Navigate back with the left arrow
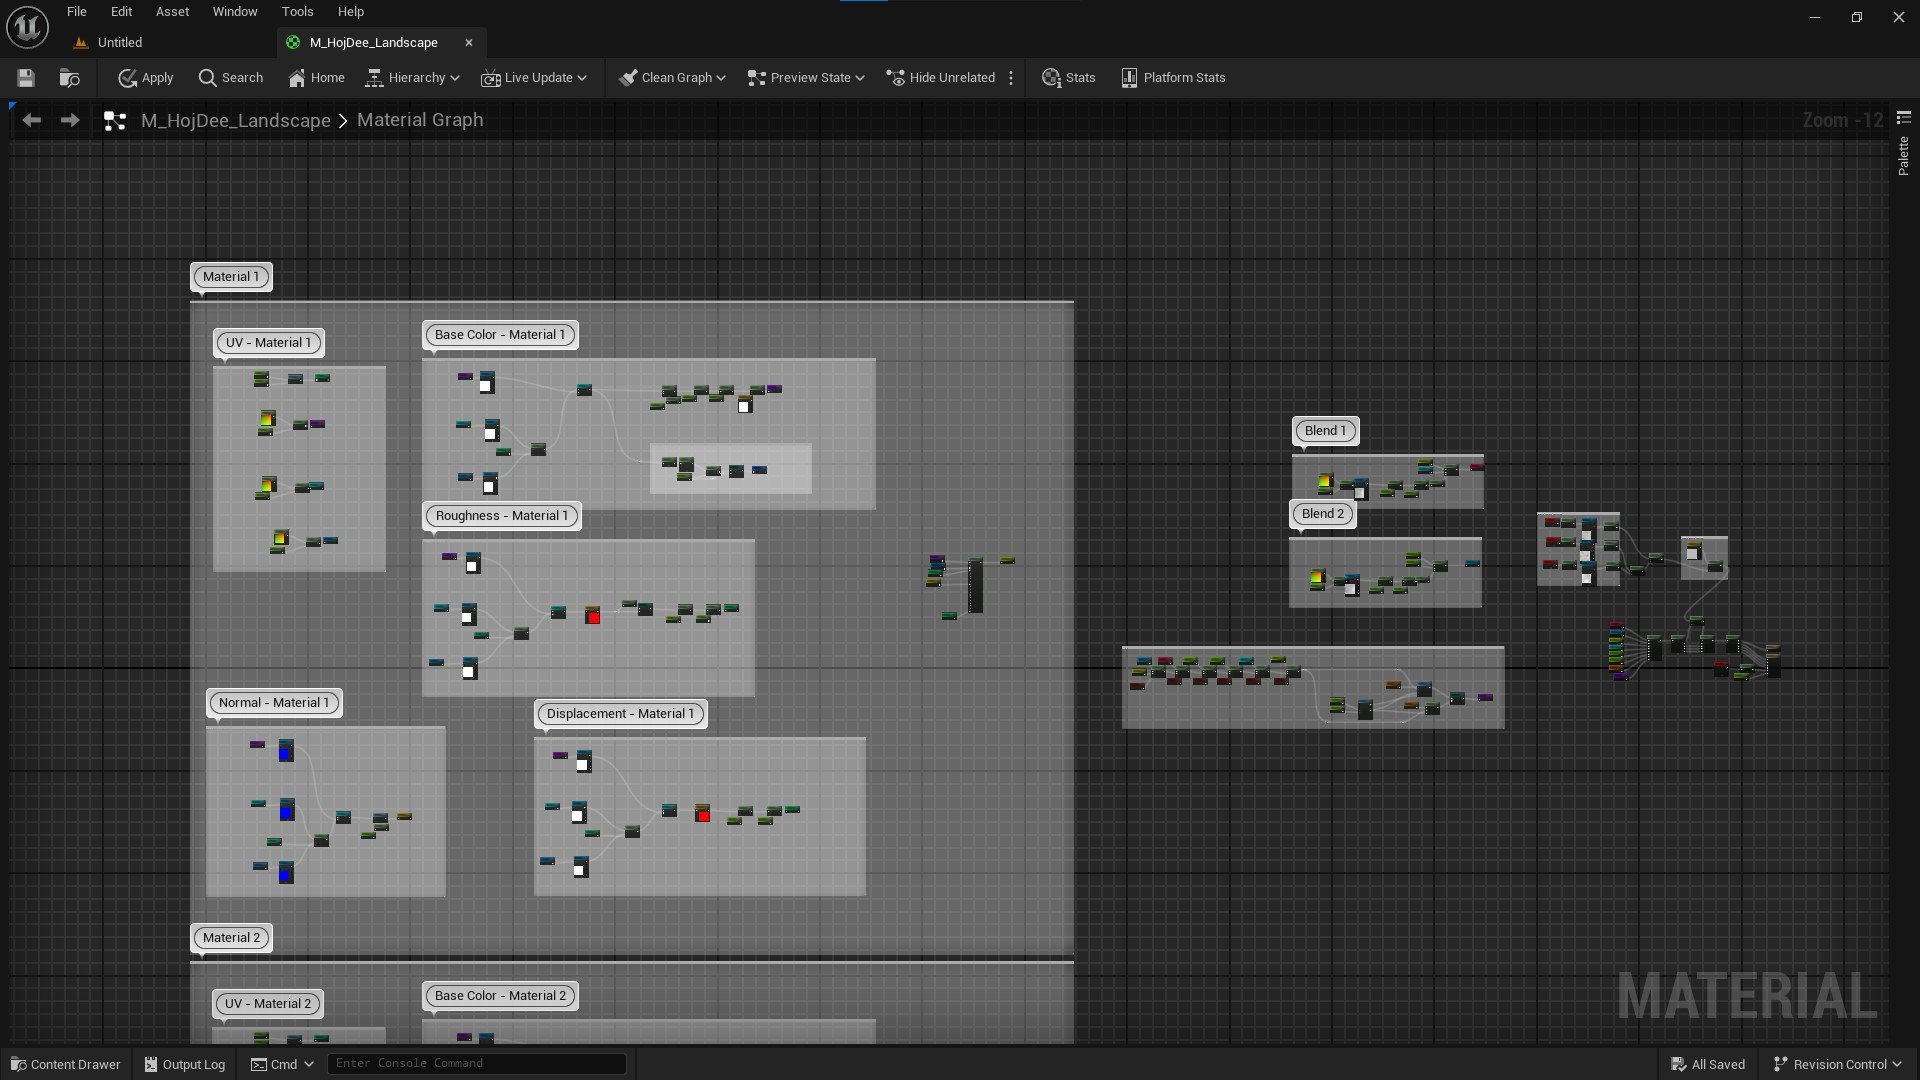1920x1080 pixels. coord(32,120)
